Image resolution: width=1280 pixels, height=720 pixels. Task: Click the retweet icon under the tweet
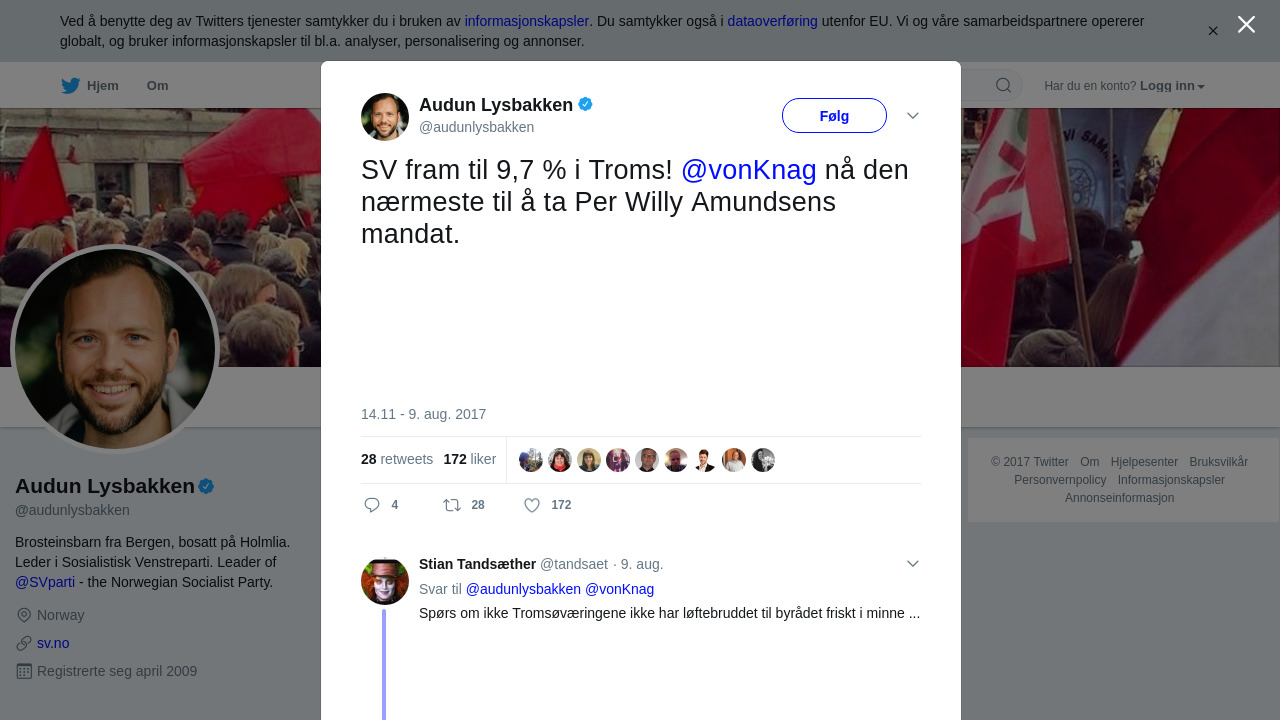[452, 505]
